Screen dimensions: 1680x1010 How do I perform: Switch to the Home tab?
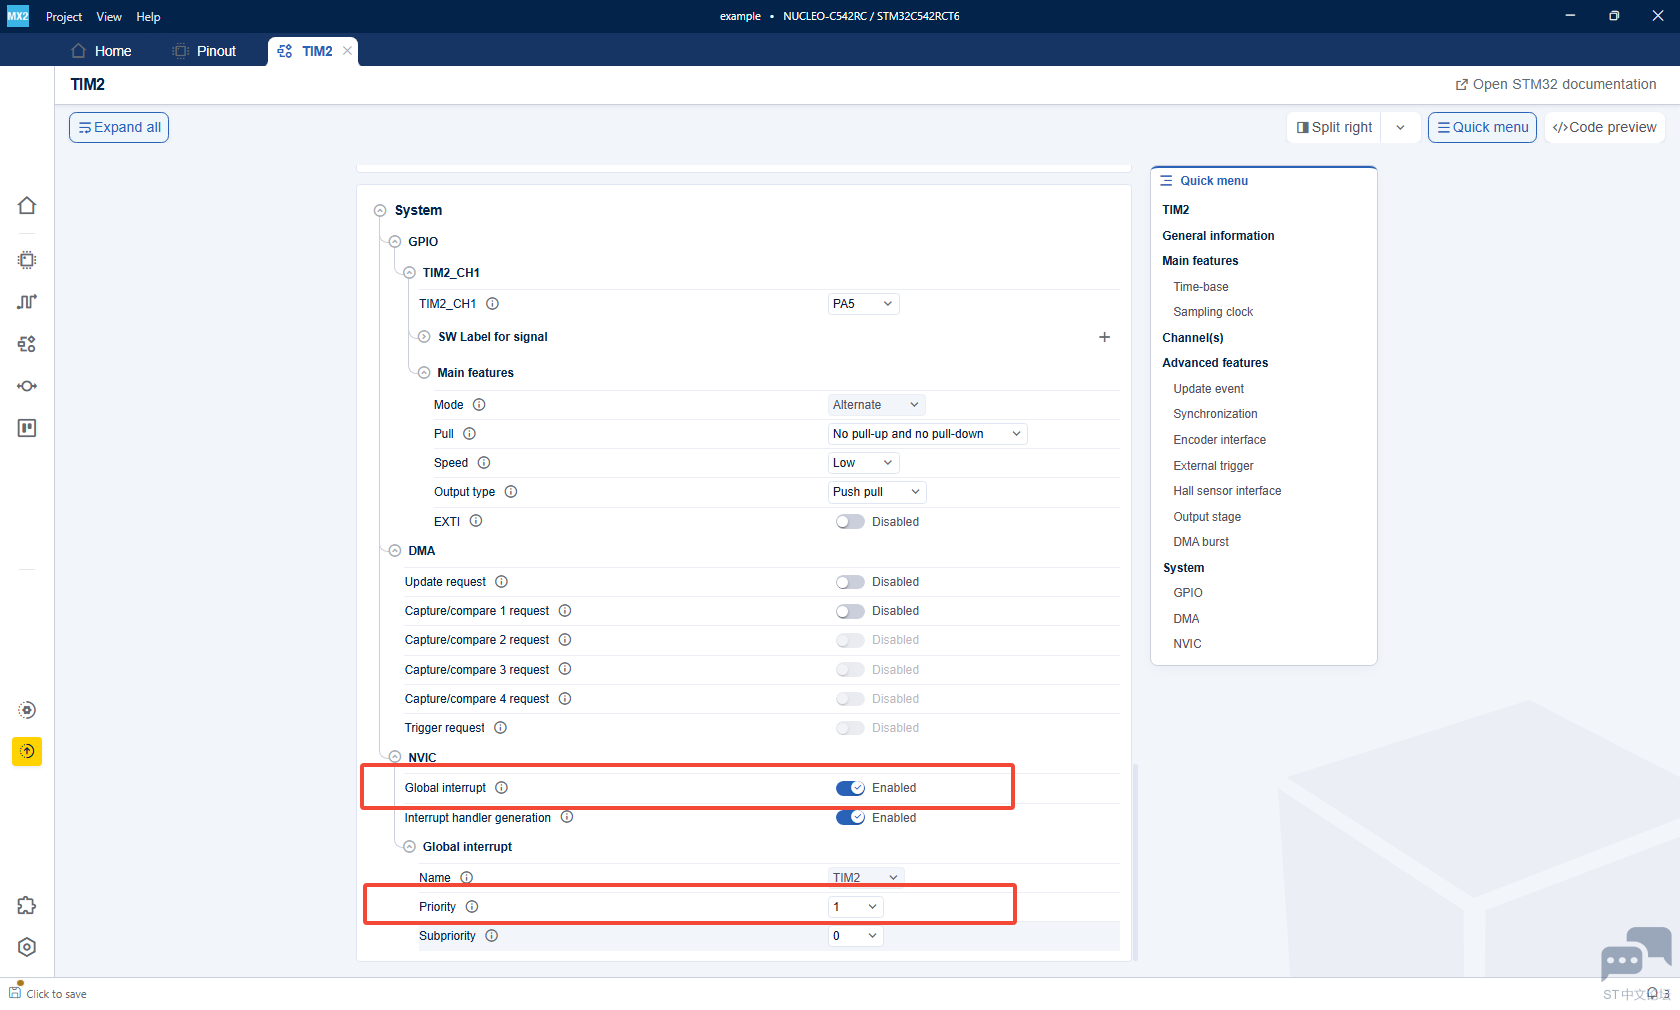tap(102, 51)
